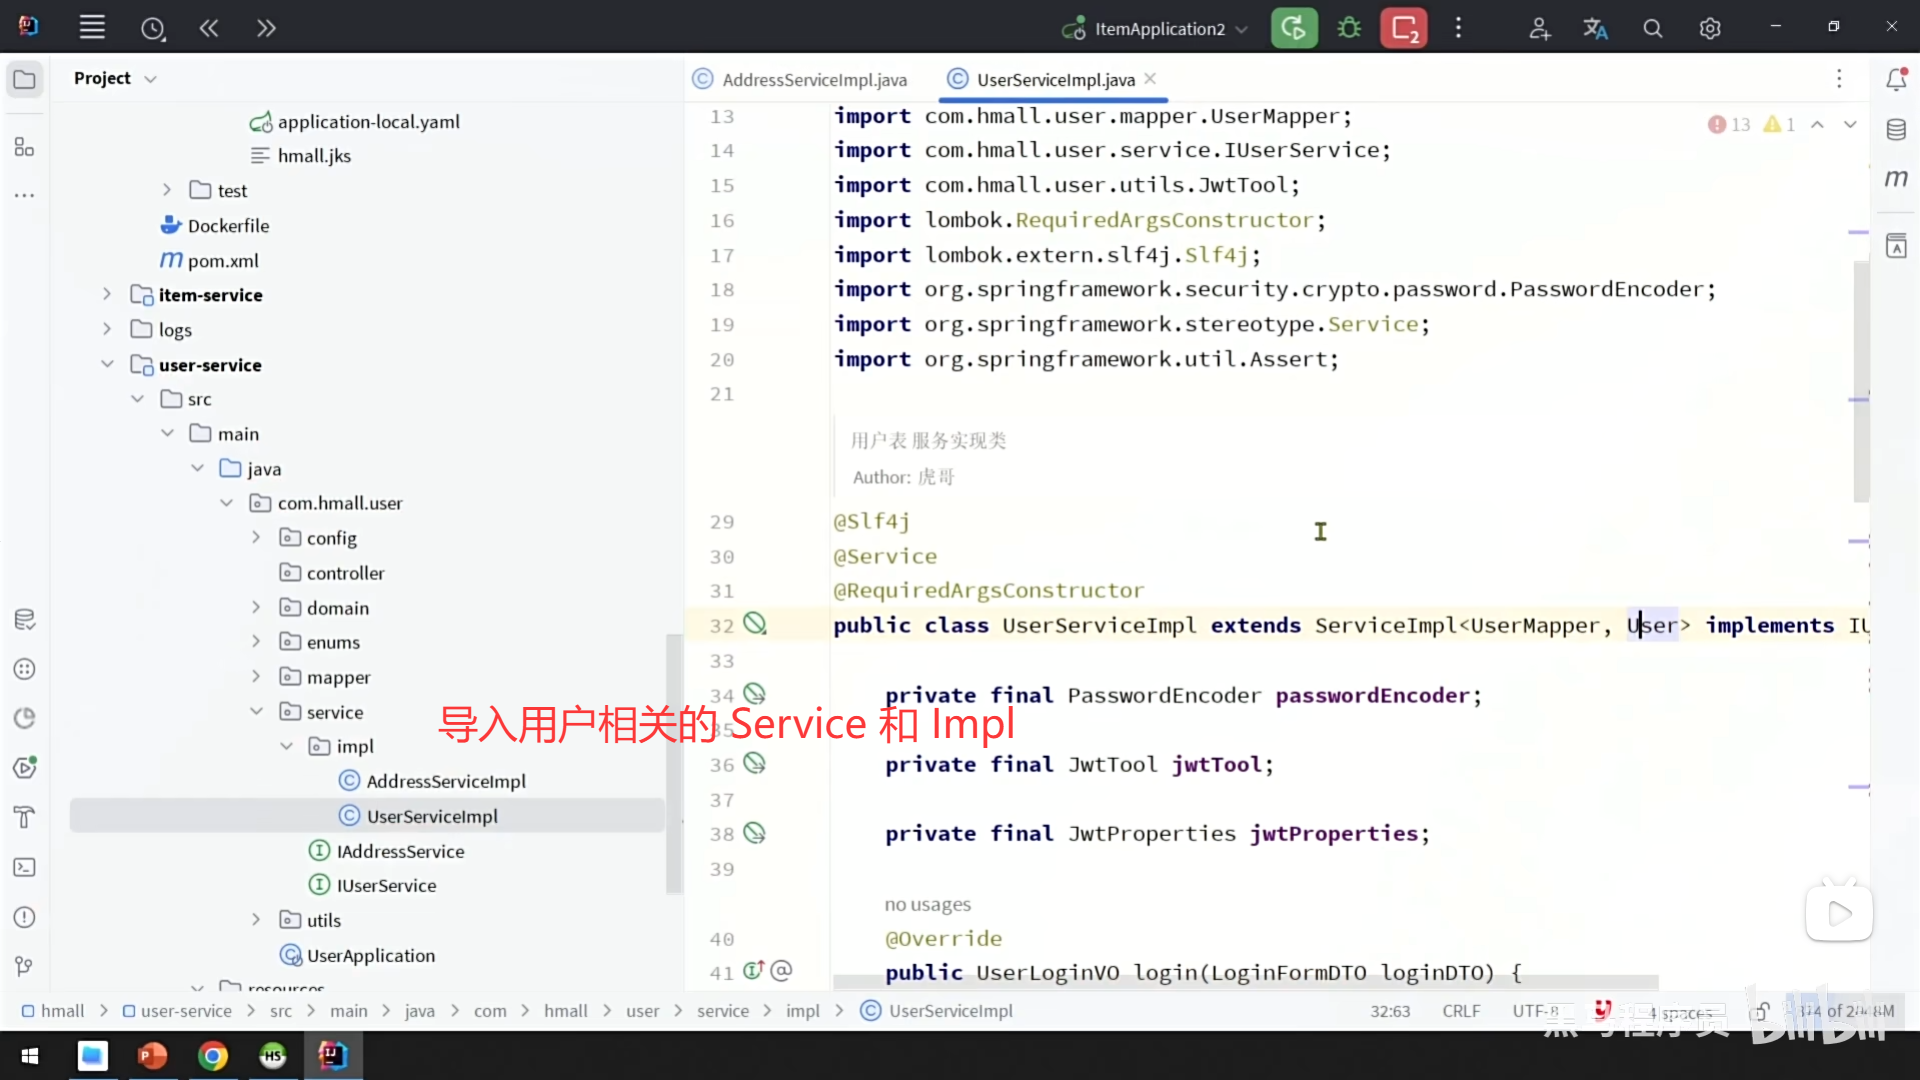Open the Maven tool window icon
Viewport: 1920px width, 1080px height.
point(1896,179)
